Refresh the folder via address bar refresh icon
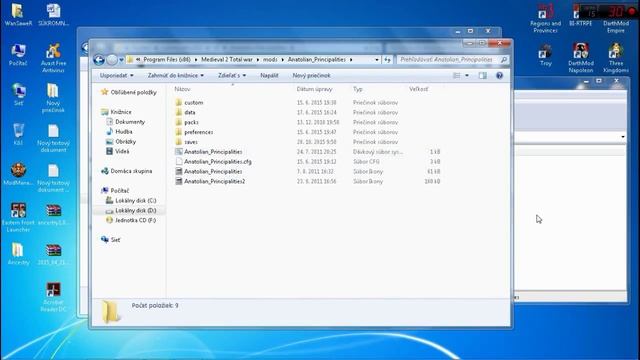 click(x=387, y=60)
